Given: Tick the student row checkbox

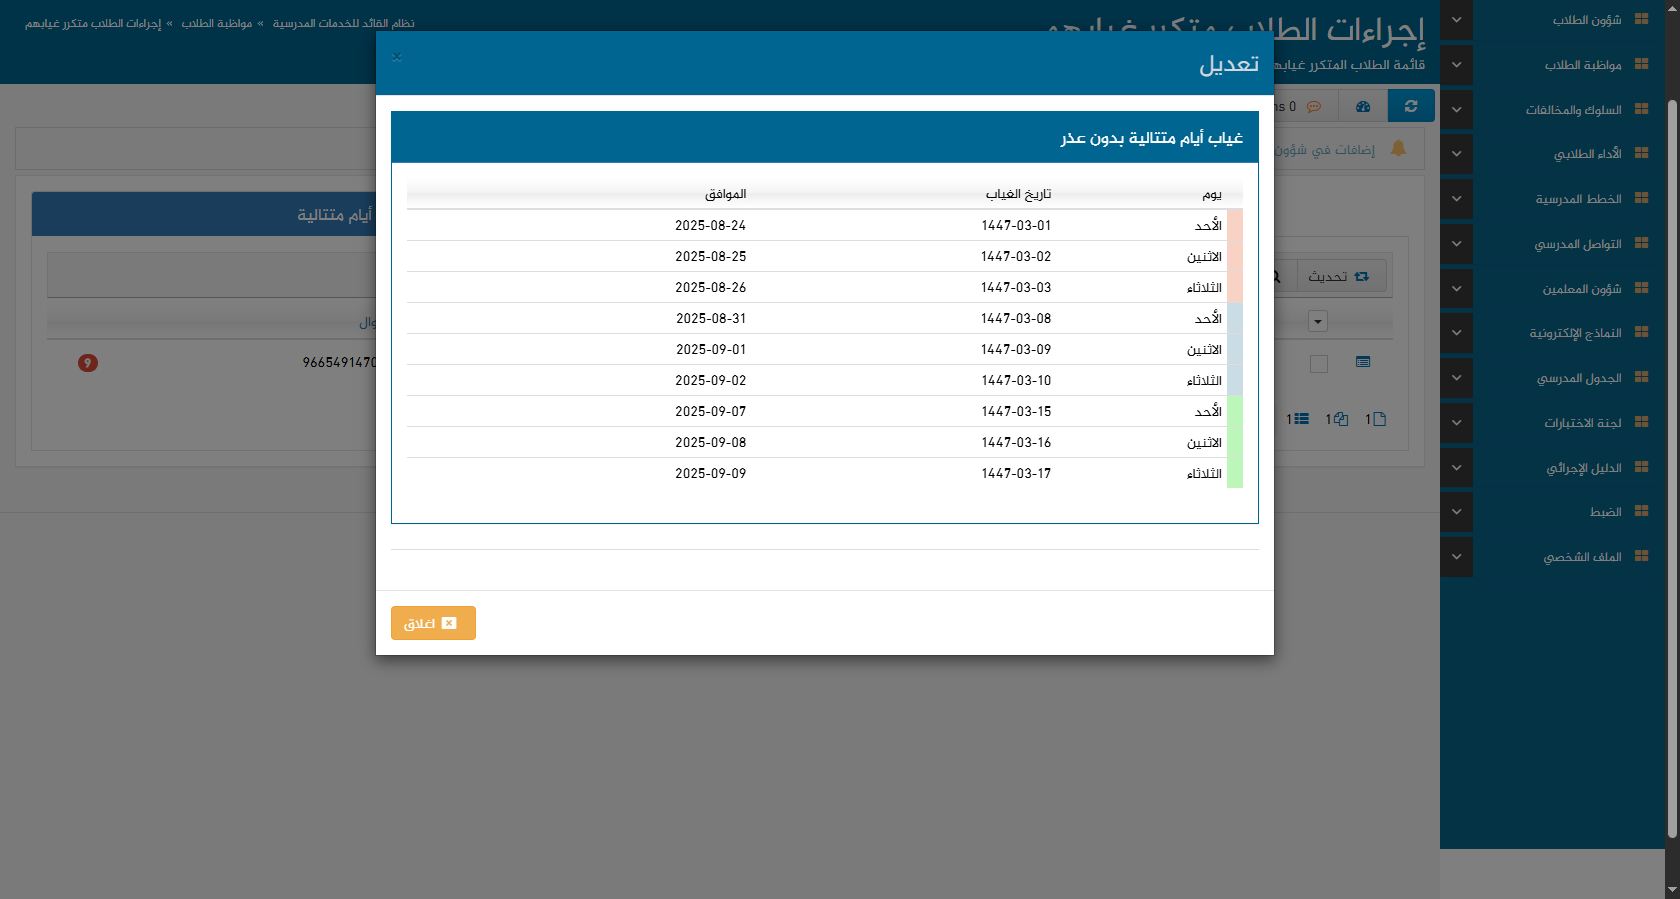Looking at the screenshot, I should click(1318, 364).
